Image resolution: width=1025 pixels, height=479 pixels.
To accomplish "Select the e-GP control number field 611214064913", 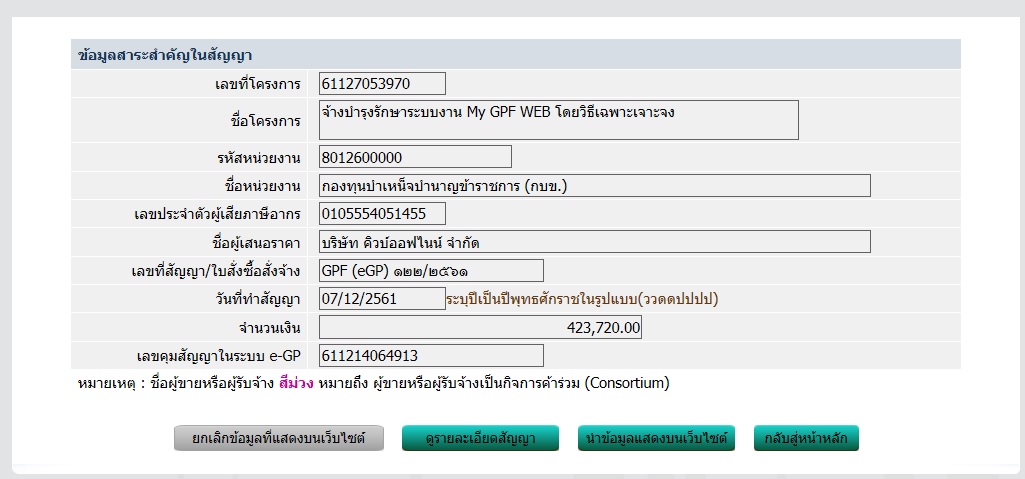I will 431,356.
